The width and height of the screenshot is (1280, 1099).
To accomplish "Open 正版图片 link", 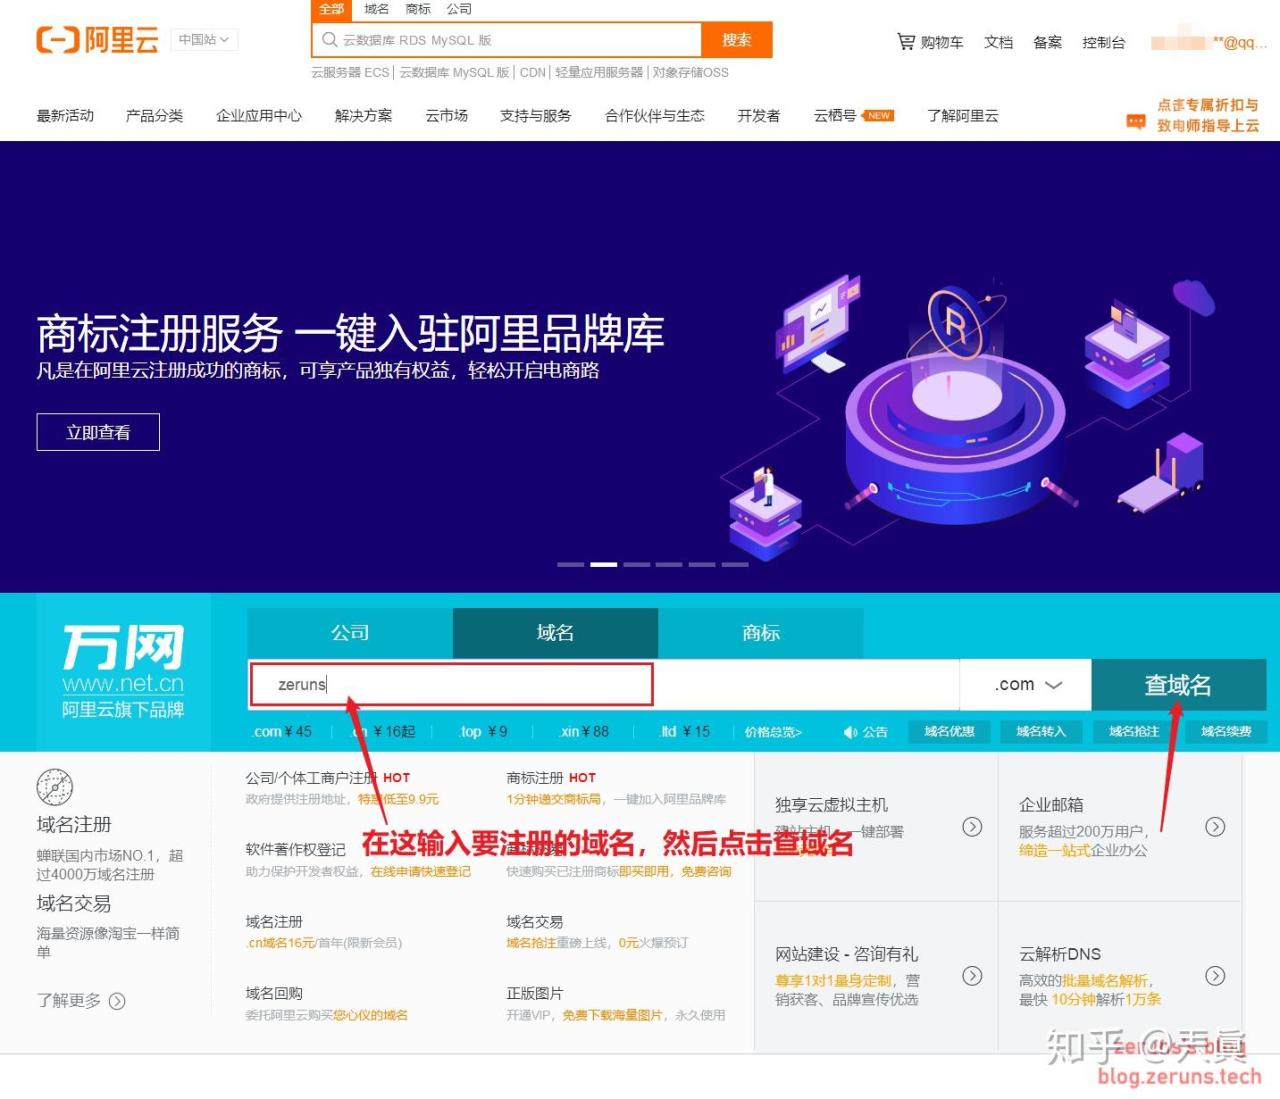I will tap(535, 994).
